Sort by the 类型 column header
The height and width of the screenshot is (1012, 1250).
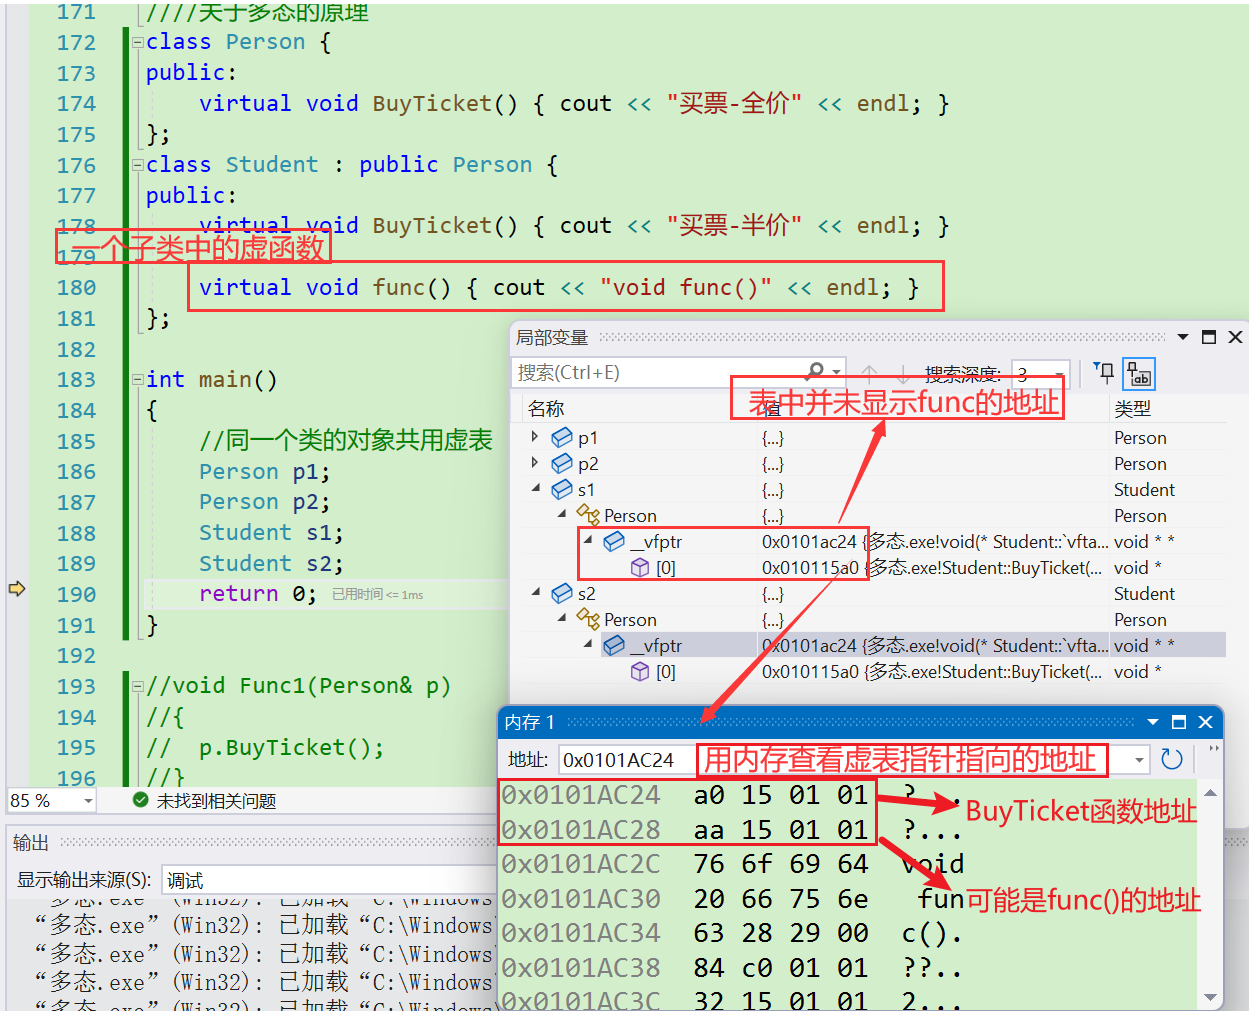(1132, 408)
